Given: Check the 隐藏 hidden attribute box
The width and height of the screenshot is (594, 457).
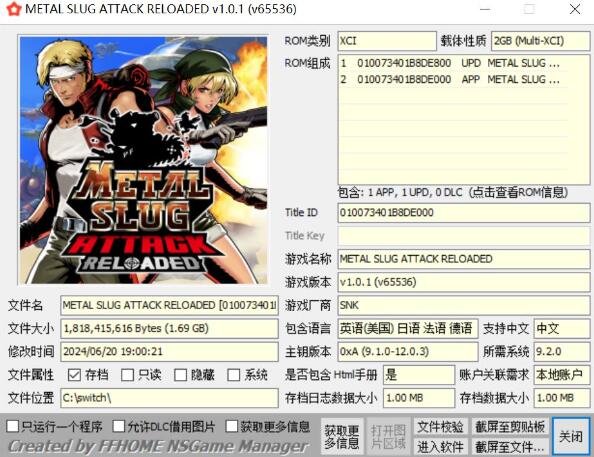Looking at the screenshot, I should coord(180,375).
